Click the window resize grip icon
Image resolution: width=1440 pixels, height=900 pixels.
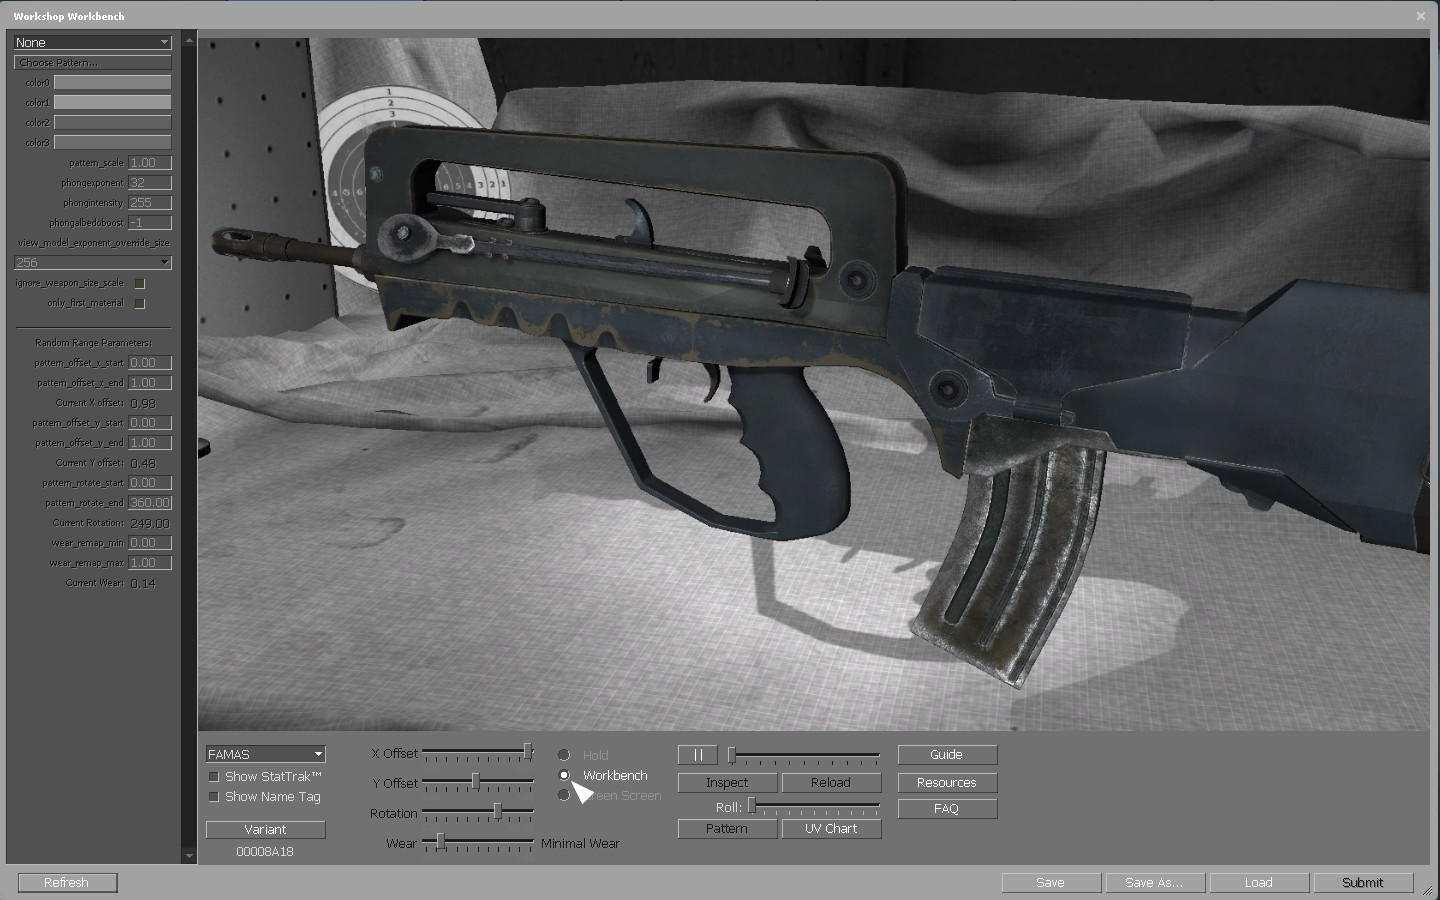click(x=1427, y=889)
